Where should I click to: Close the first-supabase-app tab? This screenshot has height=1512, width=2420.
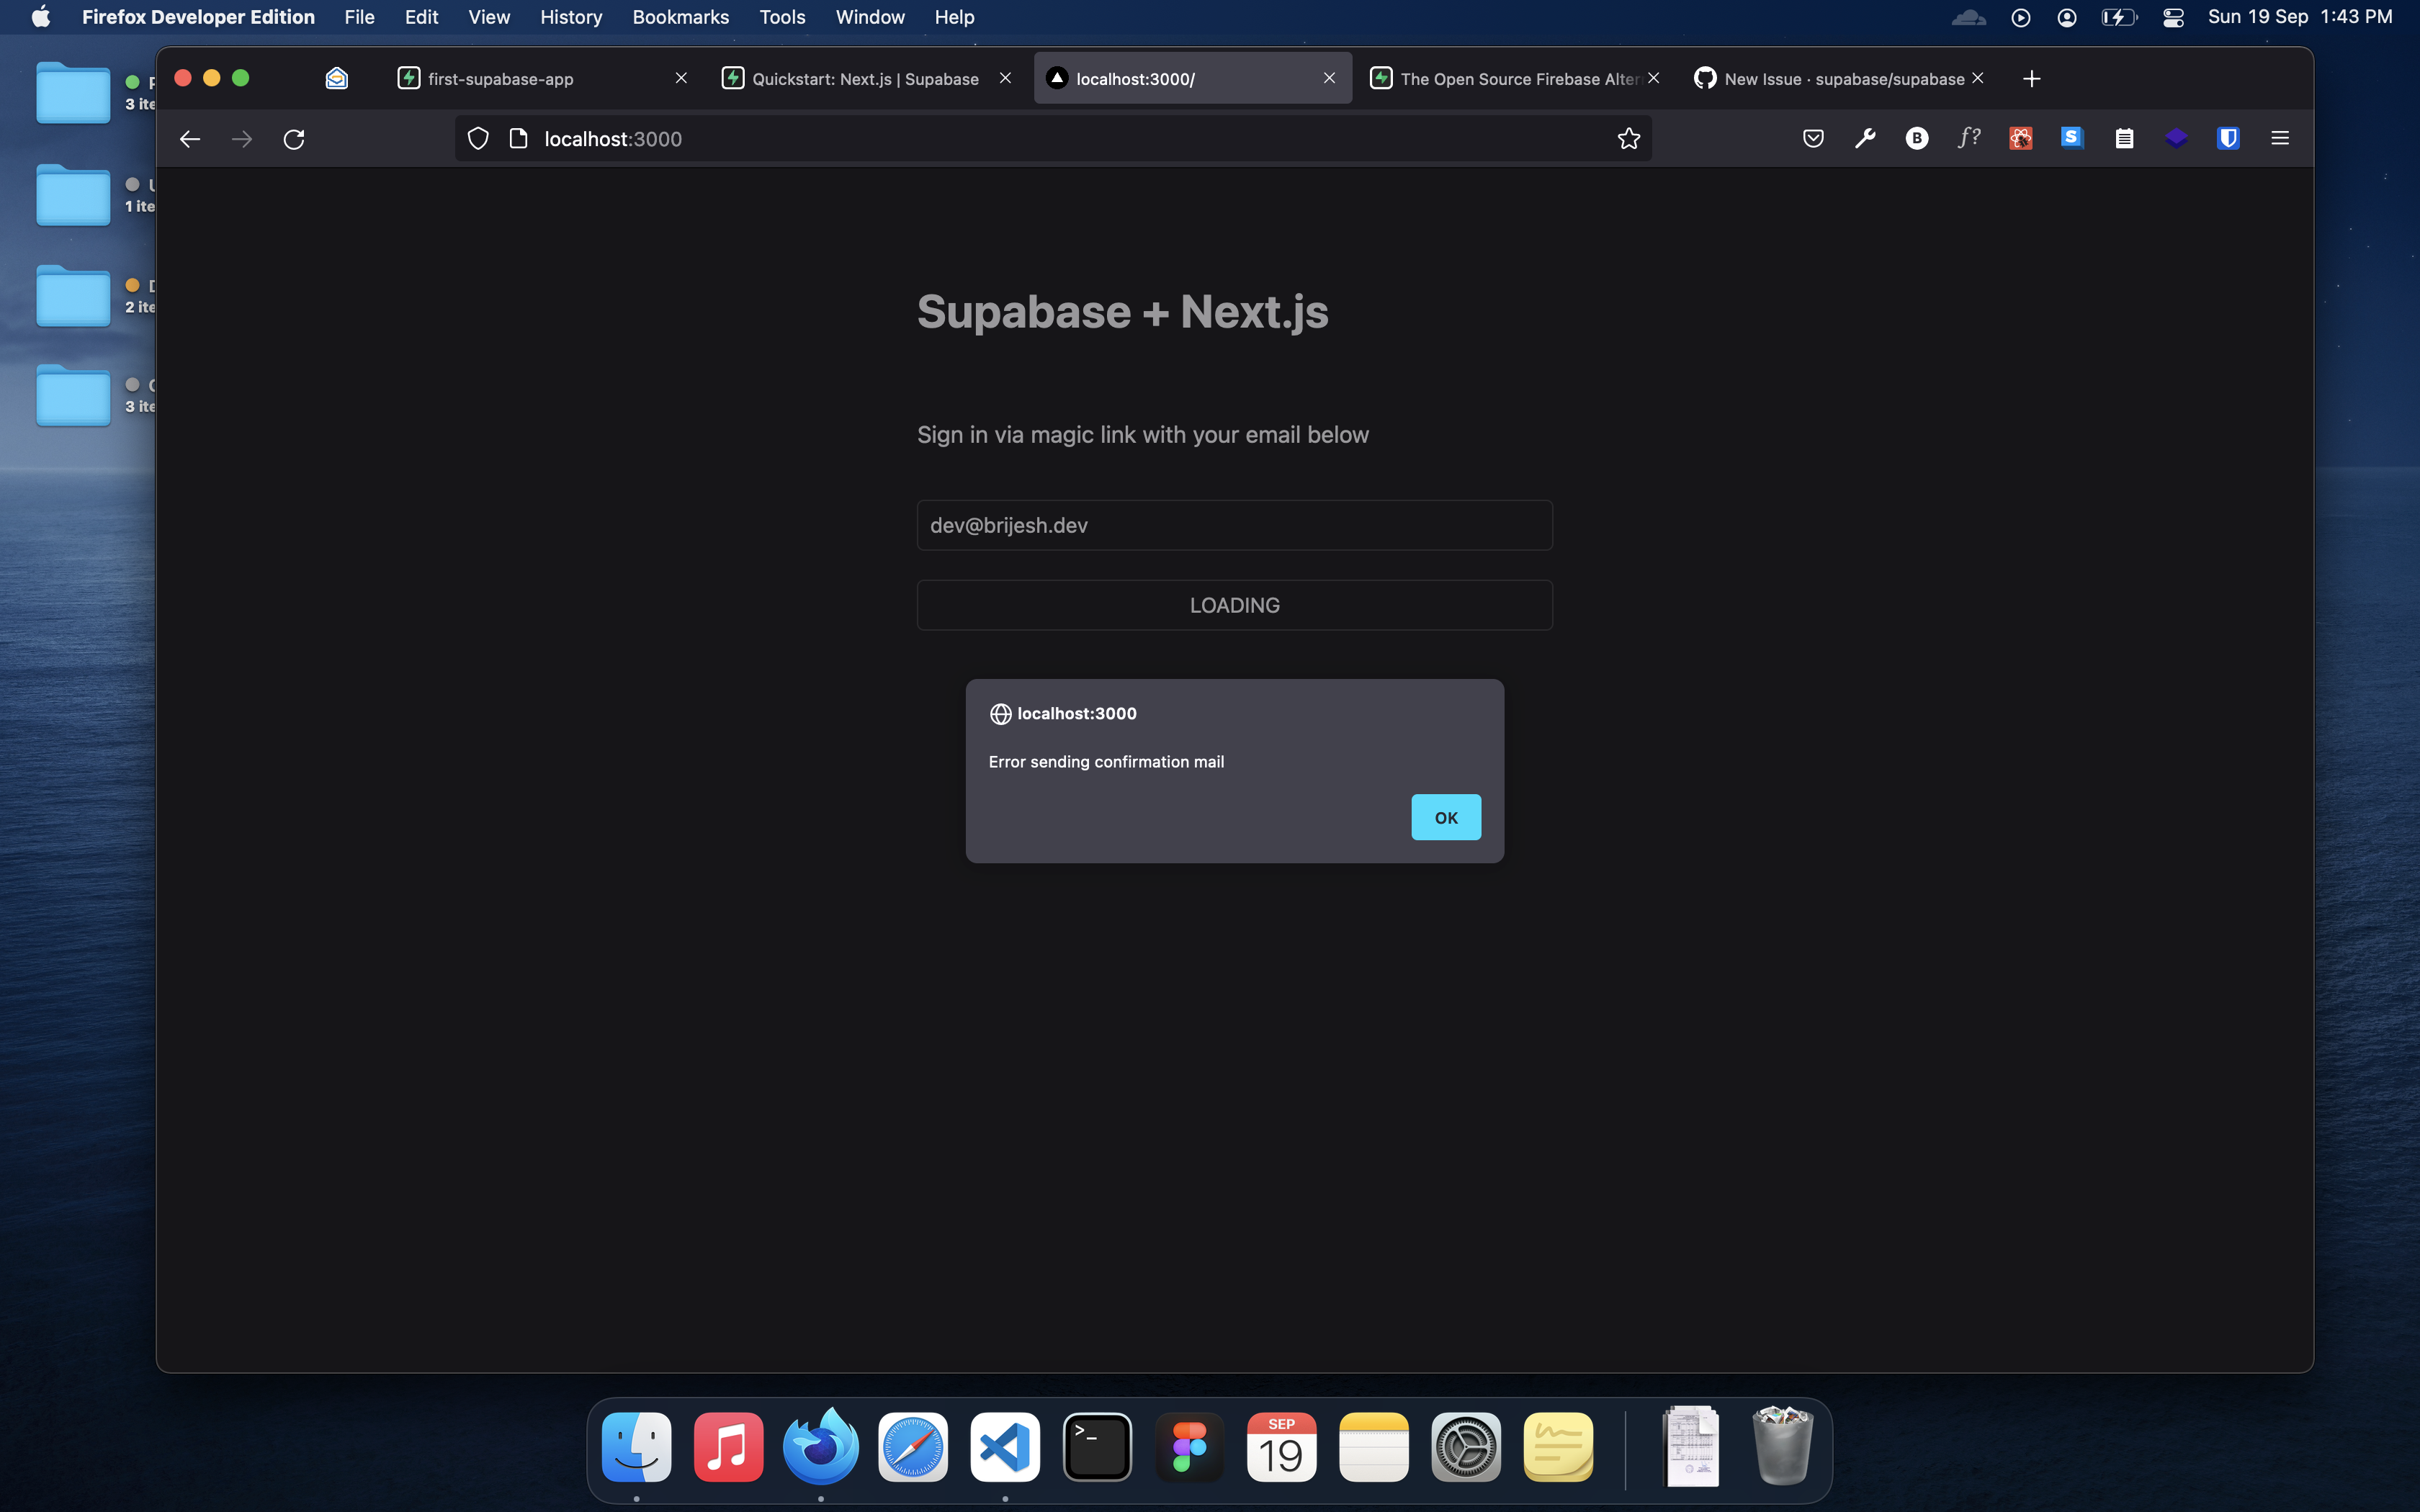pos(681,78)
